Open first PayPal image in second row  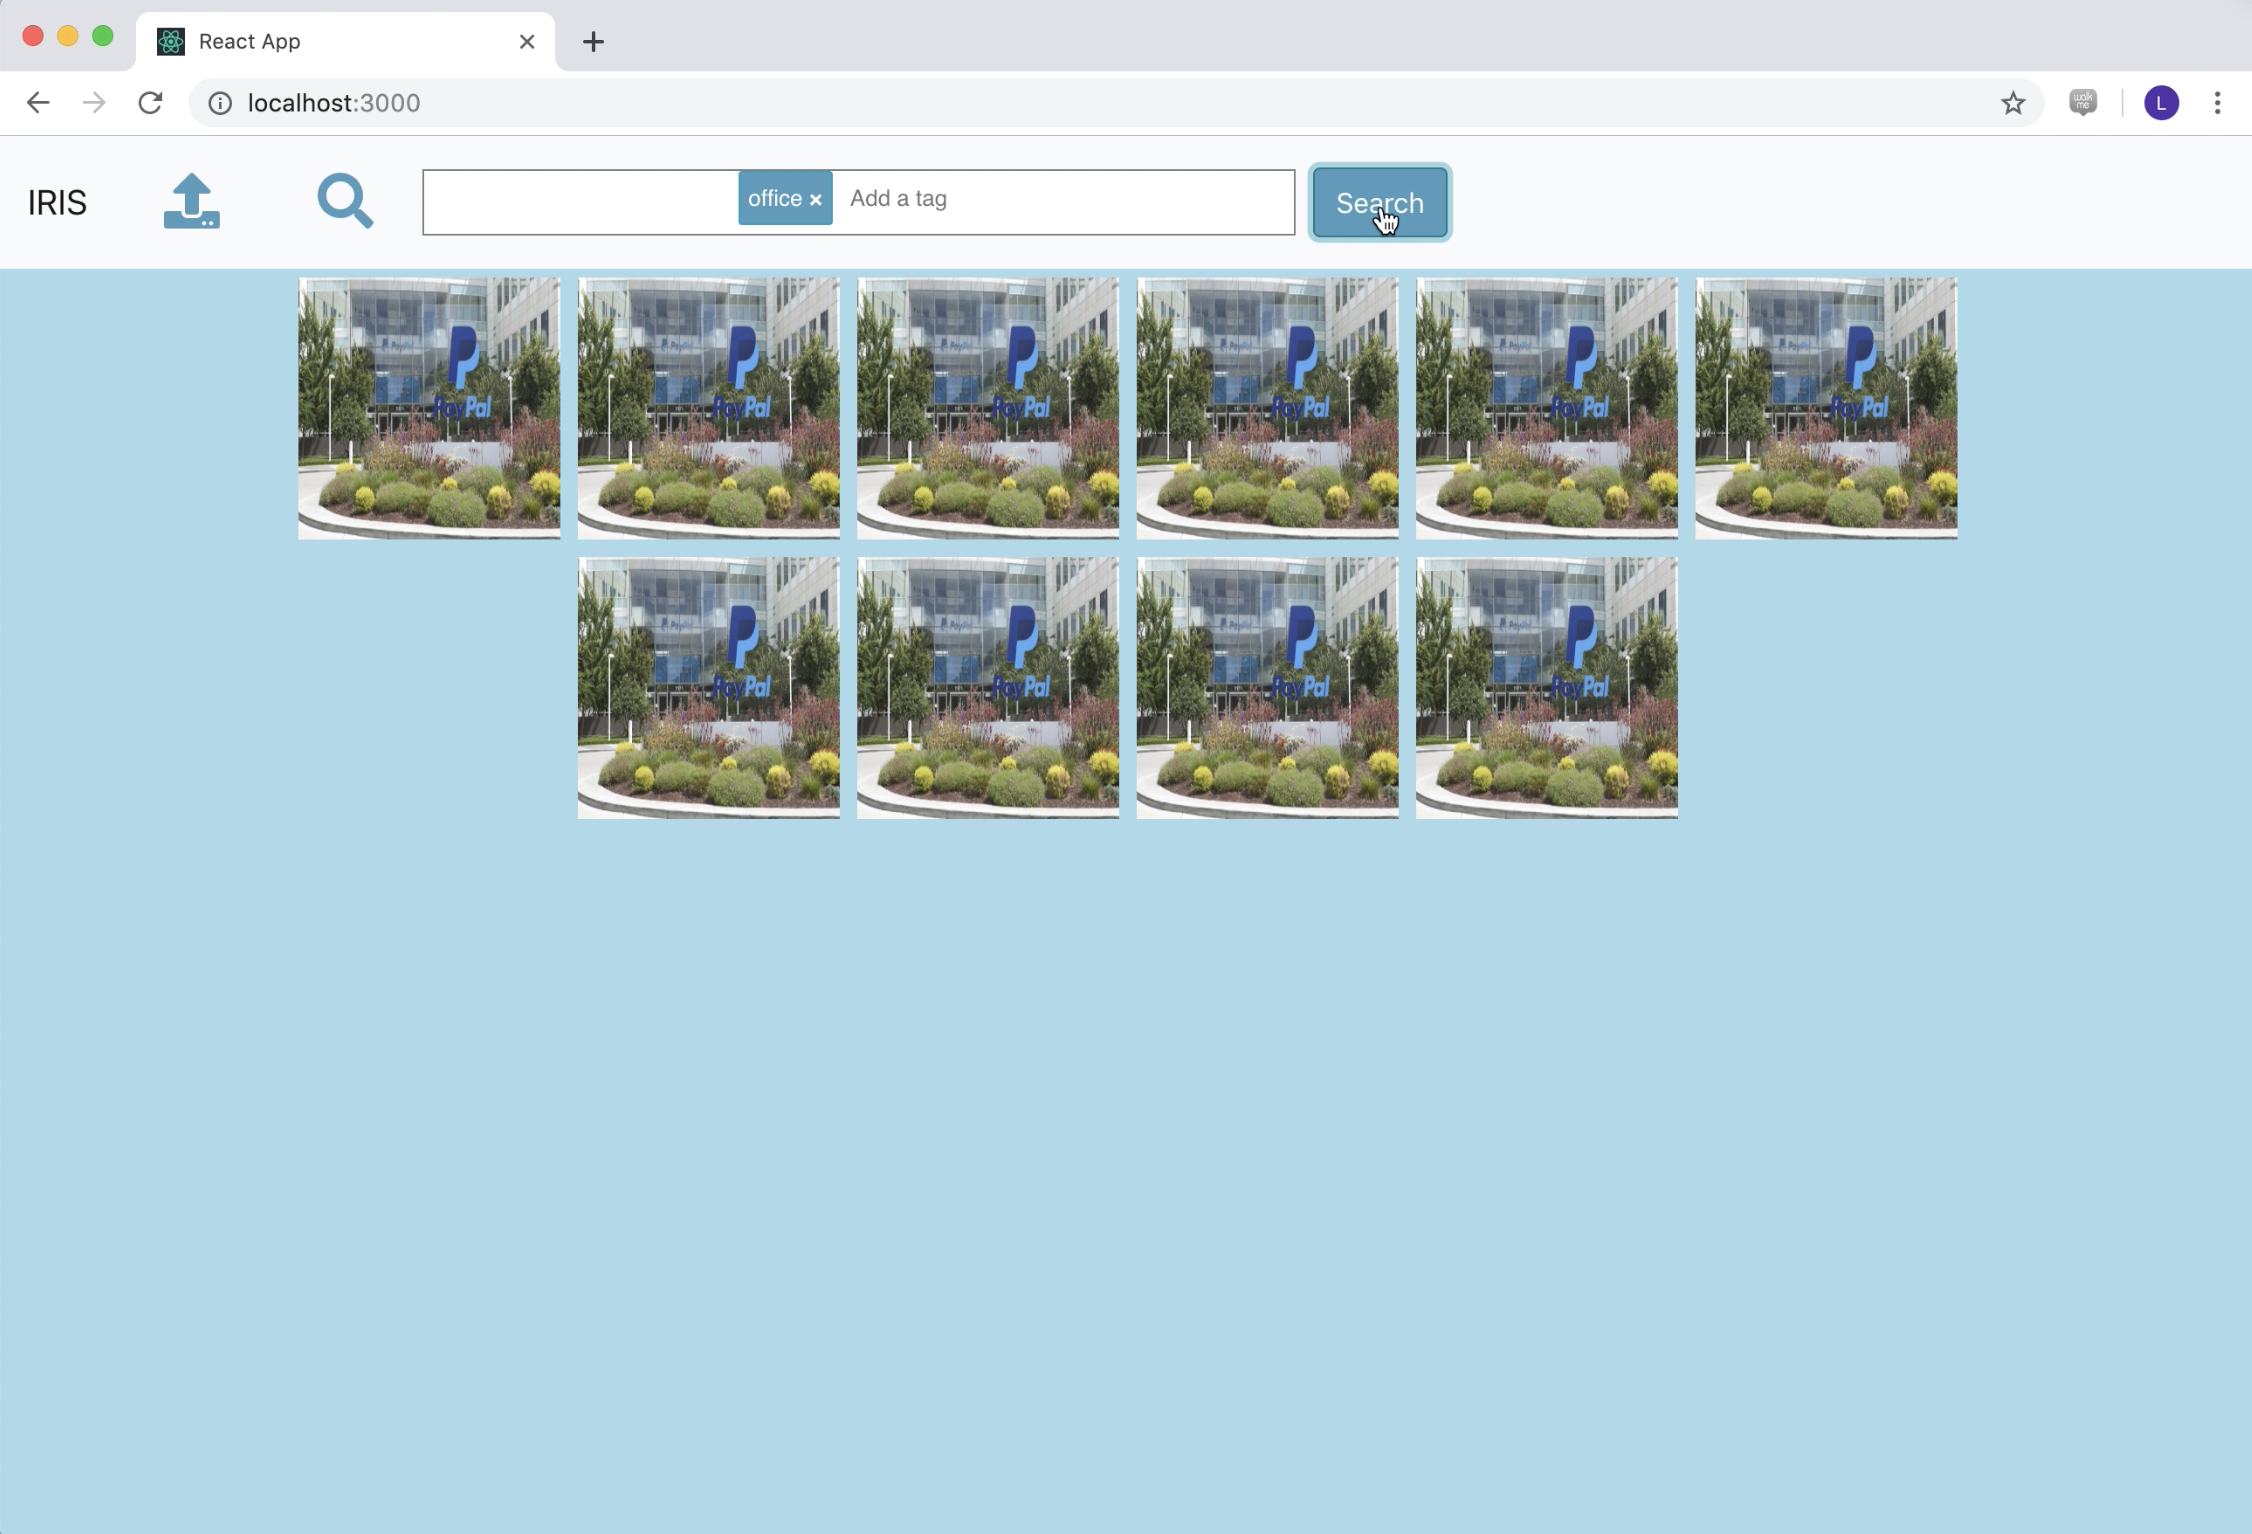[x=708, y=688]
